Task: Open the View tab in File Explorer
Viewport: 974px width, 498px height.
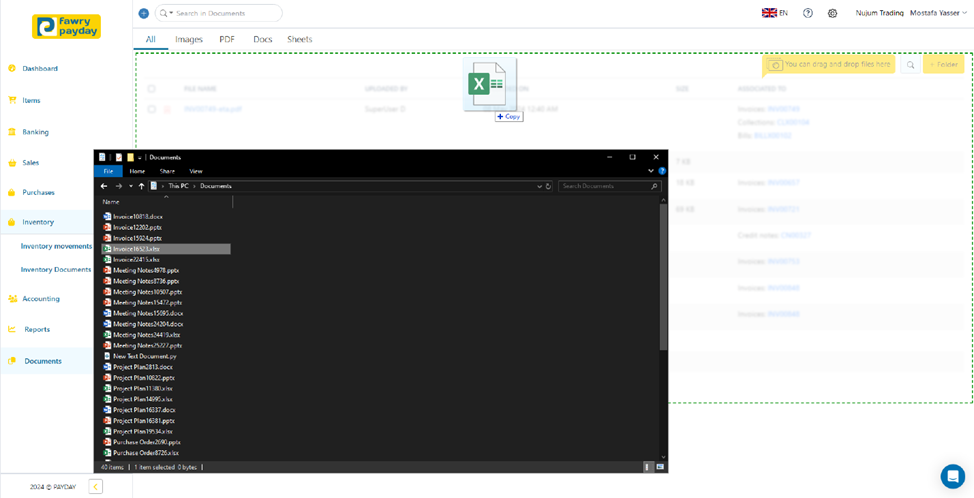Action: point(196,171)
